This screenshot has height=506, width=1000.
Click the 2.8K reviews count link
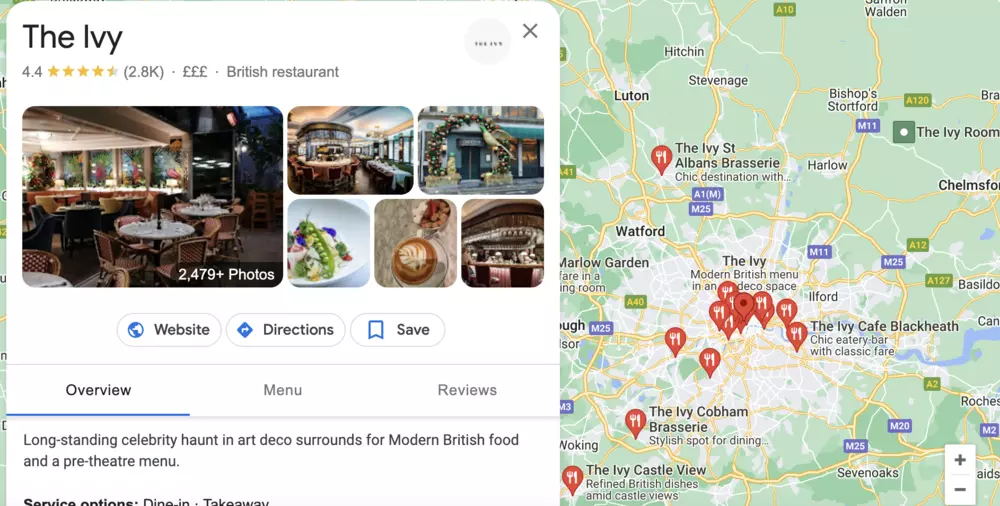click(x=143, y=72)
